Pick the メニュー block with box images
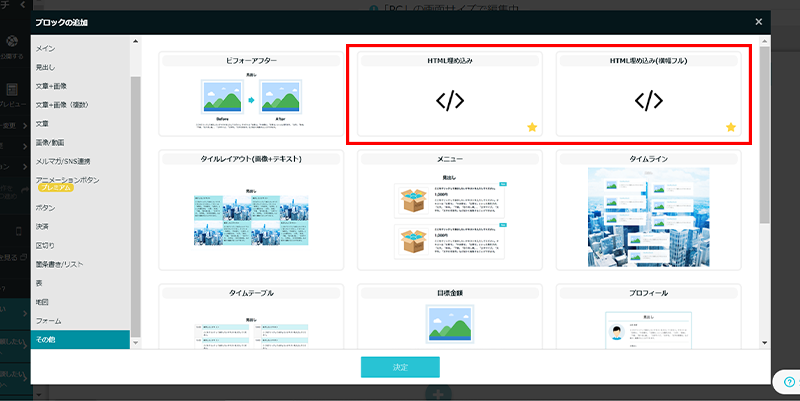 [x=450, y=217]
